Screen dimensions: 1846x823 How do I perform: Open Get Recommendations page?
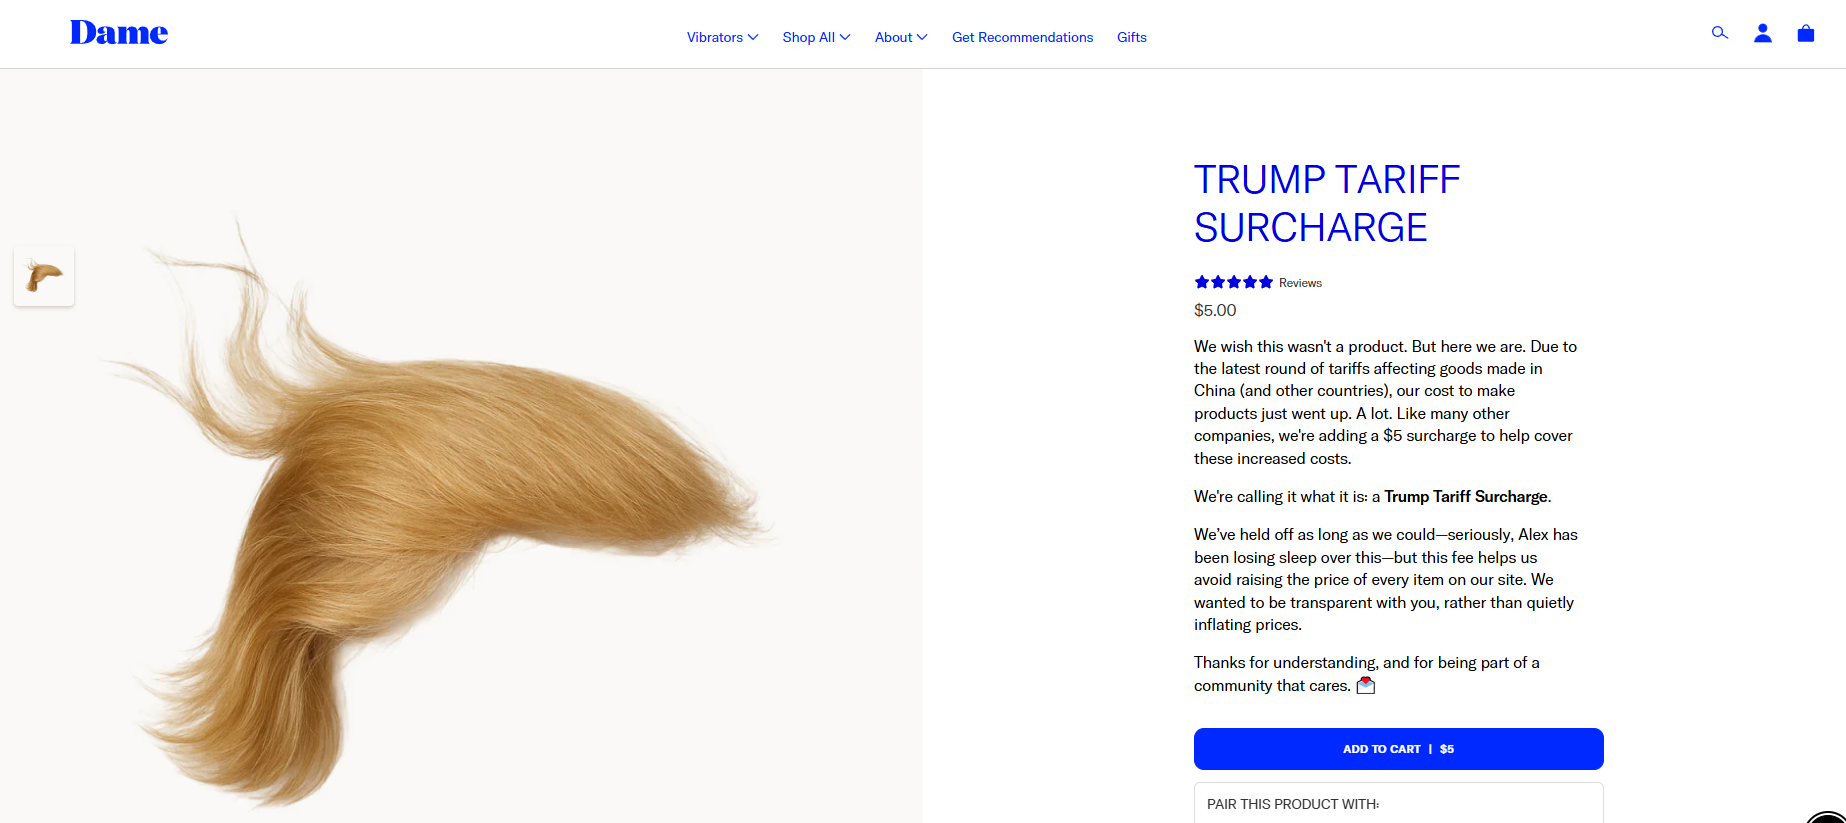pyautogui.click(x=1022, y=37)
